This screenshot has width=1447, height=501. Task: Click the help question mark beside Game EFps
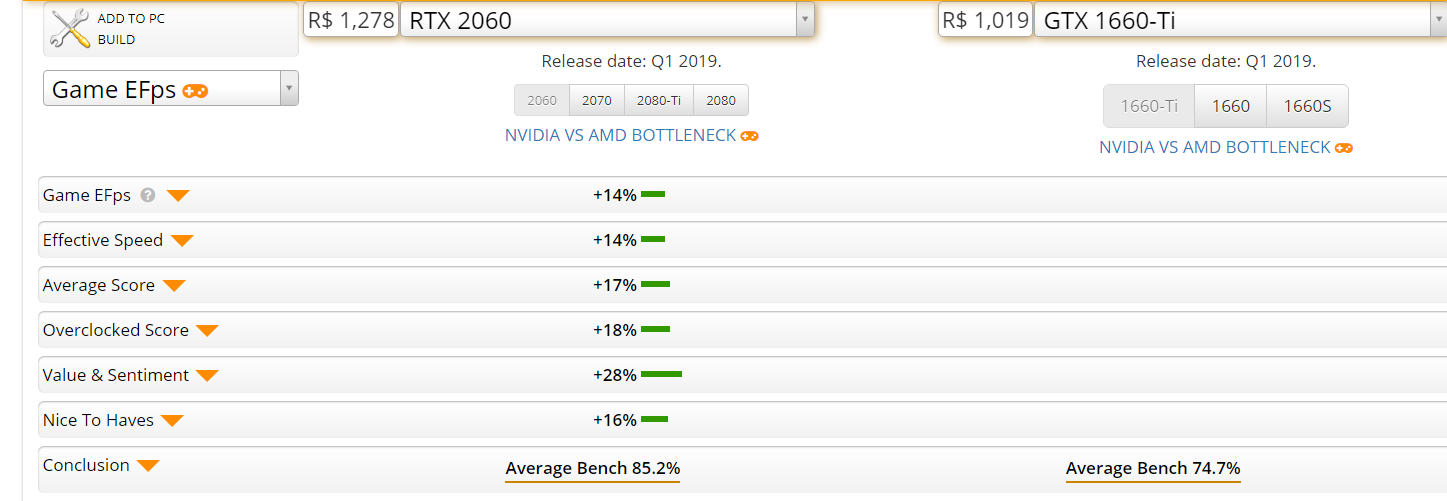[x=148, y=195]
